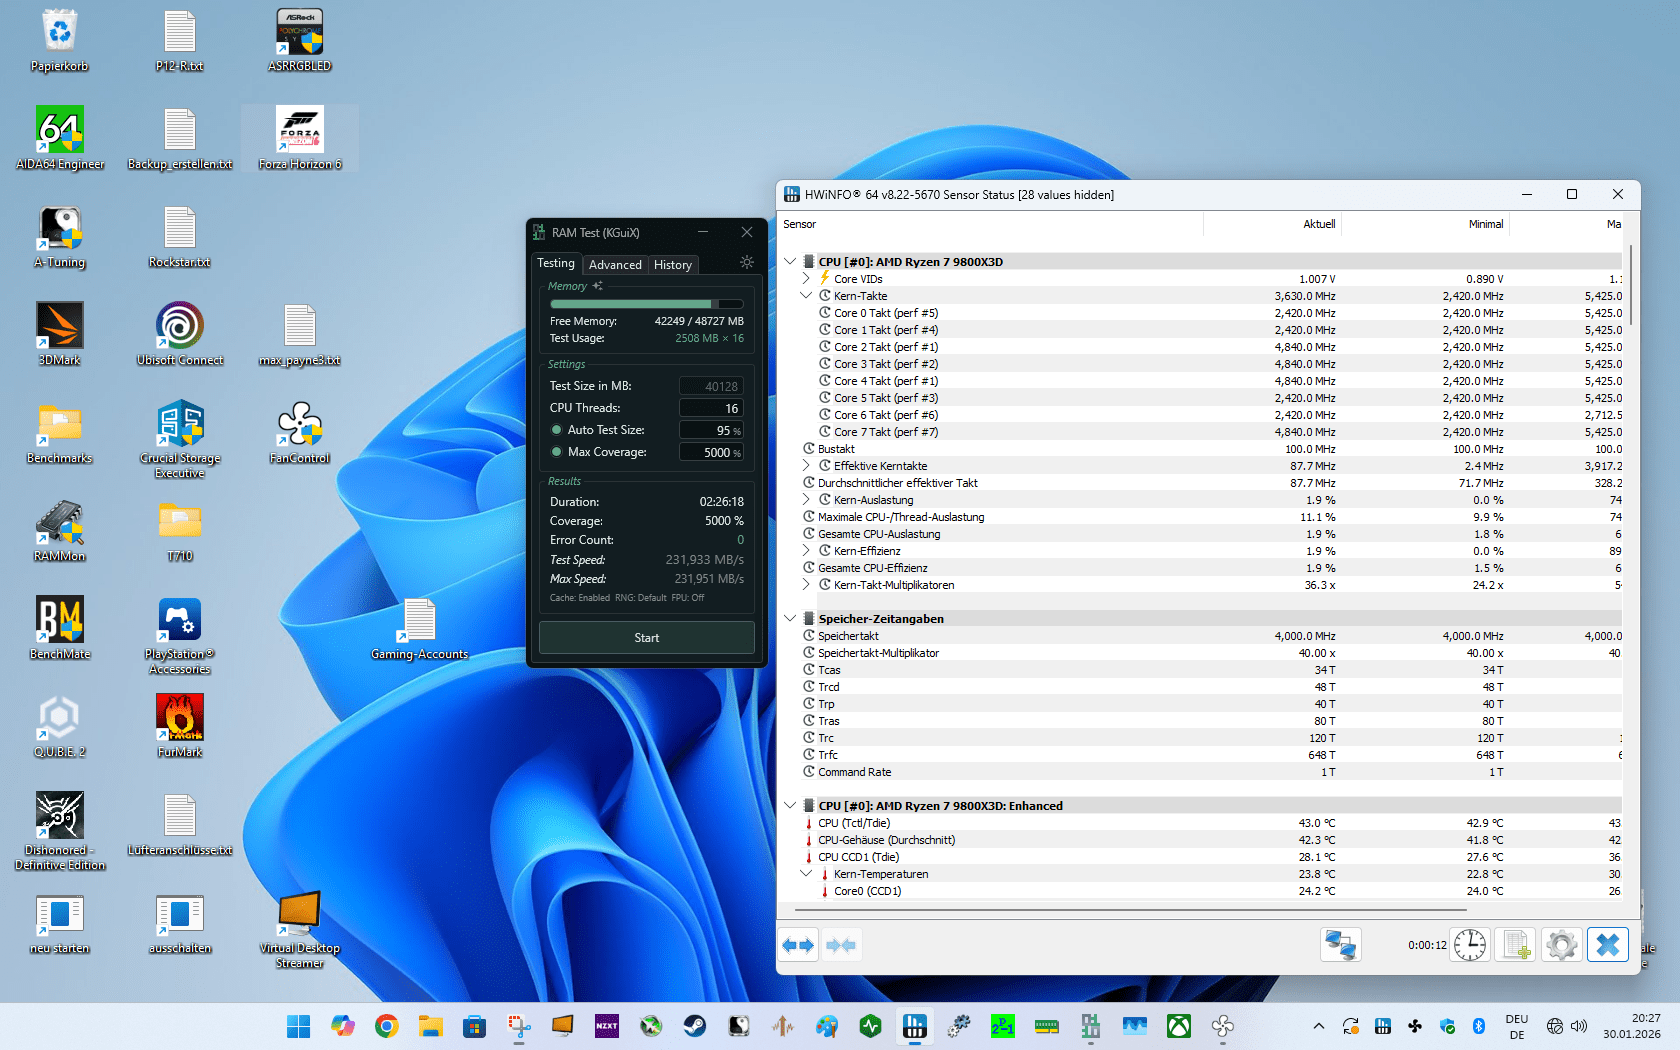Expand the Core VIDs row
Screen dimensions: 1680x1050
(x=806, y=279)
